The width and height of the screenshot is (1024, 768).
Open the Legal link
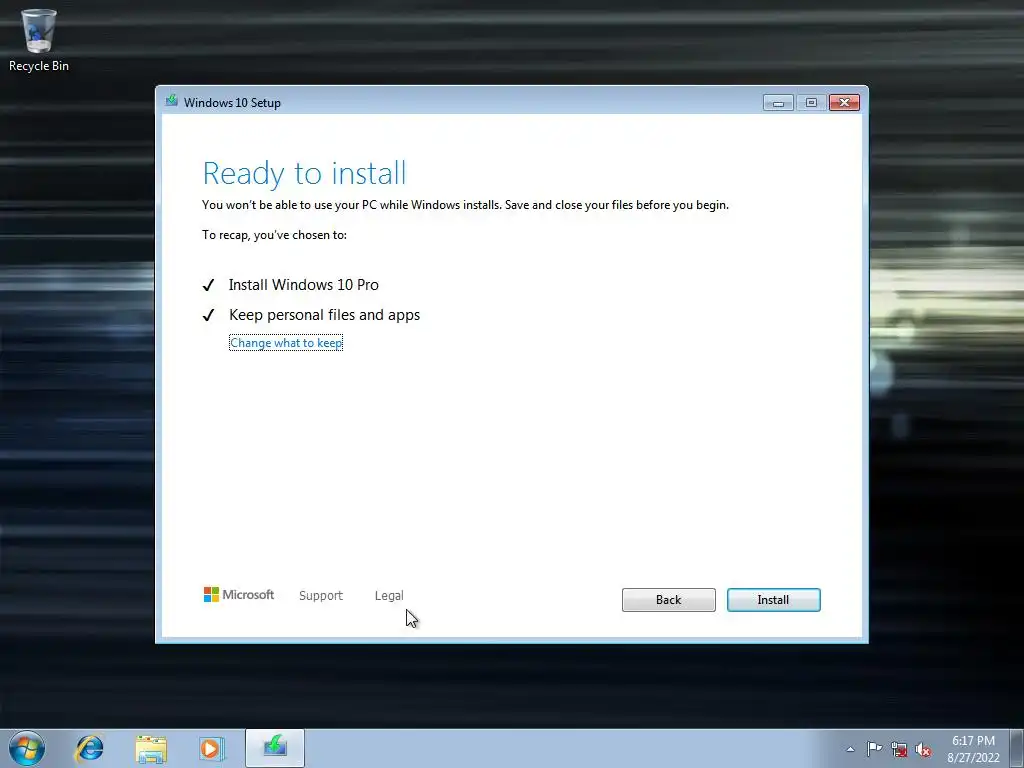point(389,596)
